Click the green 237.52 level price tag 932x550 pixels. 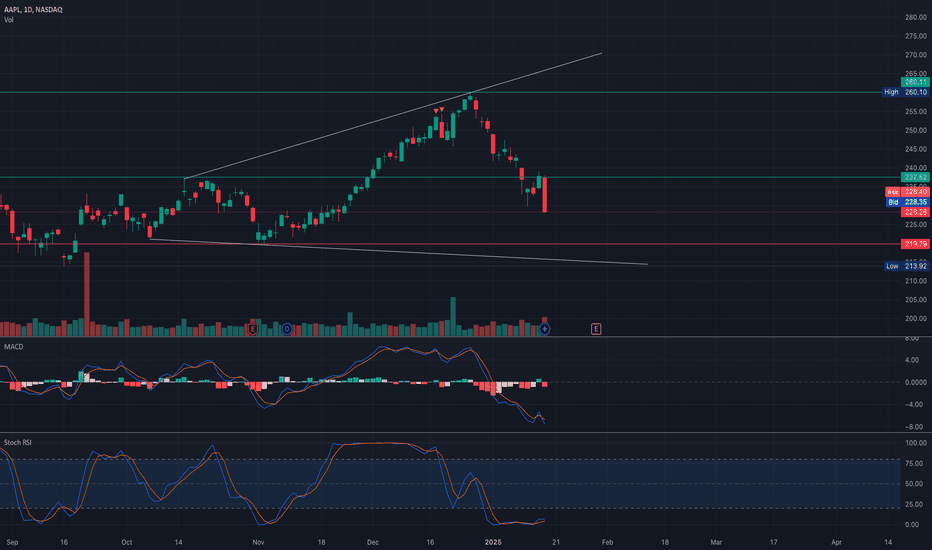tap(915, 177)
